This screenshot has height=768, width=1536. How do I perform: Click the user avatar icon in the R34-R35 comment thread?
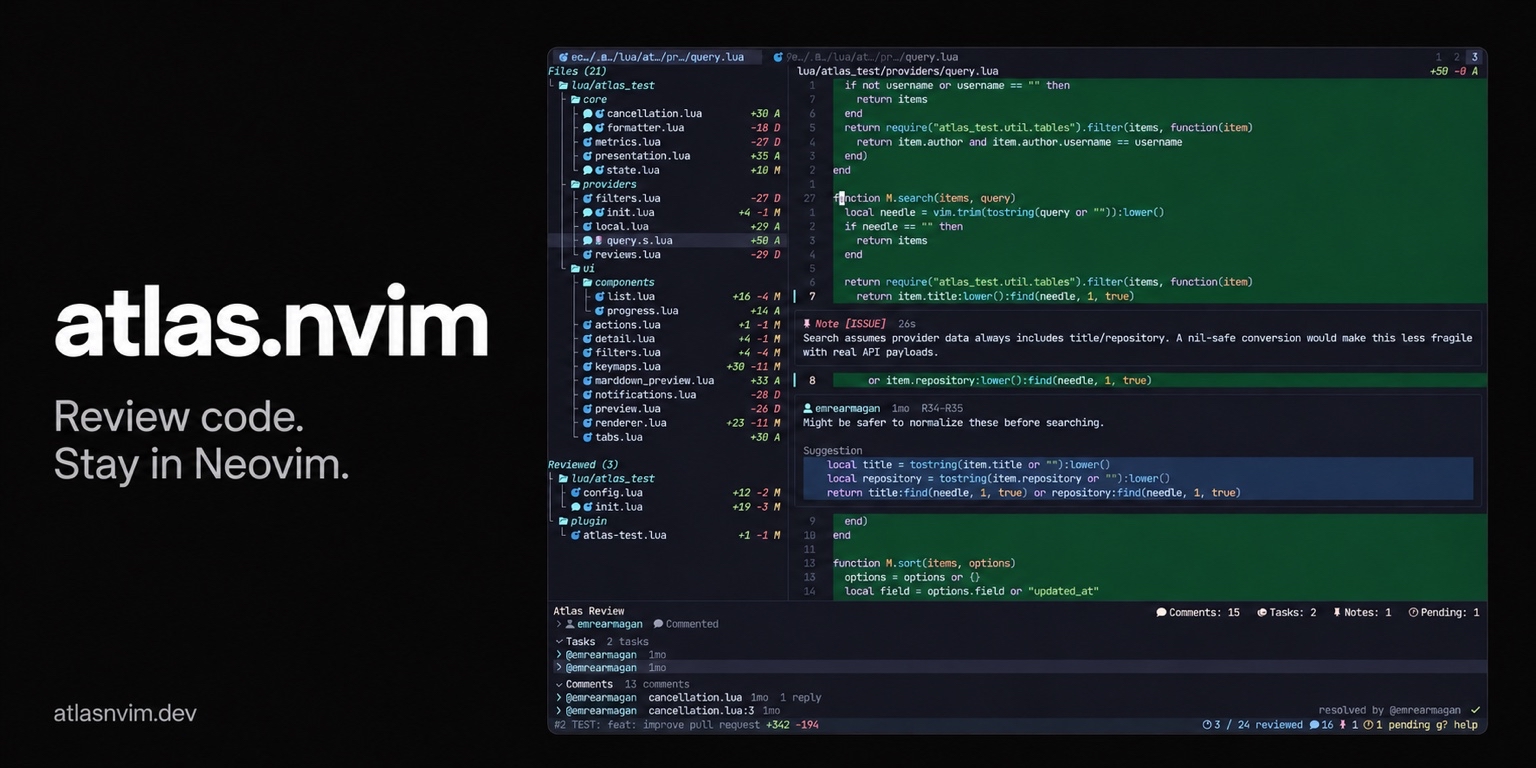point(808,408)
